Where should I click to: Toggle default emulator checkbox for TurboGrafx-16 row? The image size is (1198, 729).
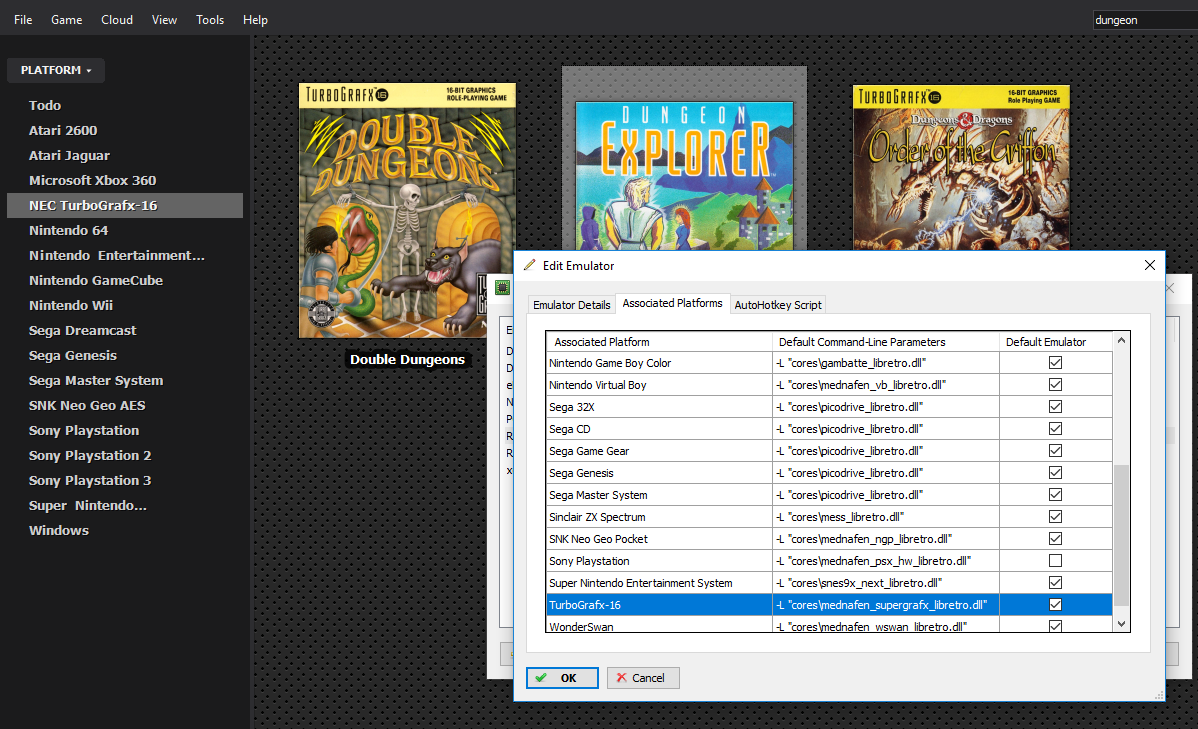pyautogui.click(x=1055, y=604)
